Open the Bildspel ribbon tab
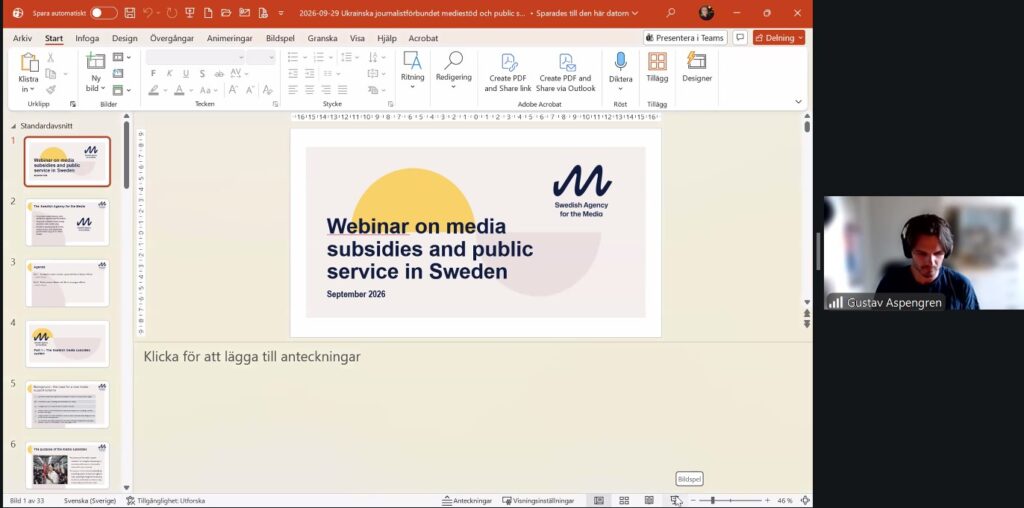The width and height of the screenshot is (1024, 508). click(280, 39)
